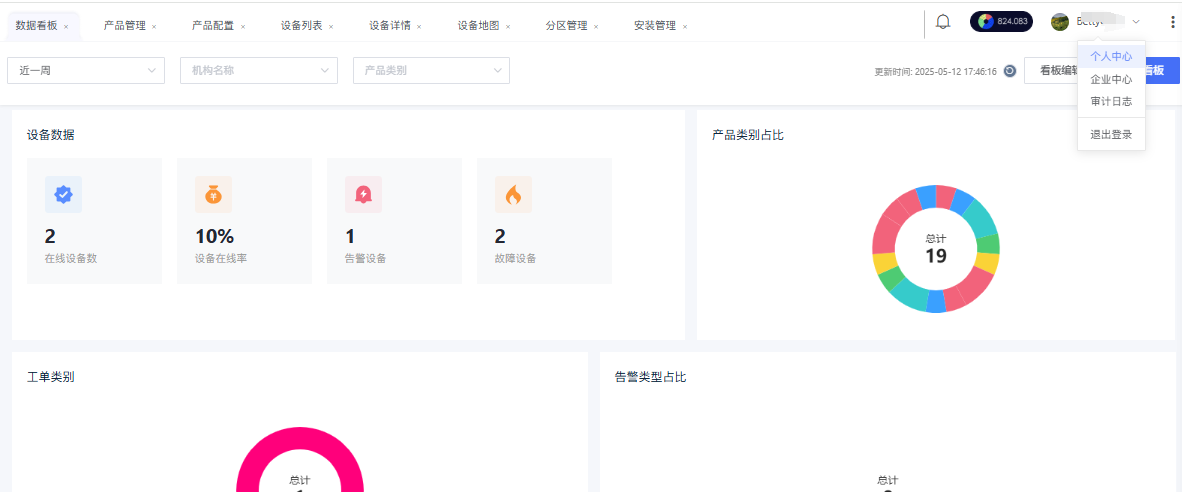This screenshot has height=492, width=1182.
Task: Select 个人中心 from user menu
Action: [1111, 57]
